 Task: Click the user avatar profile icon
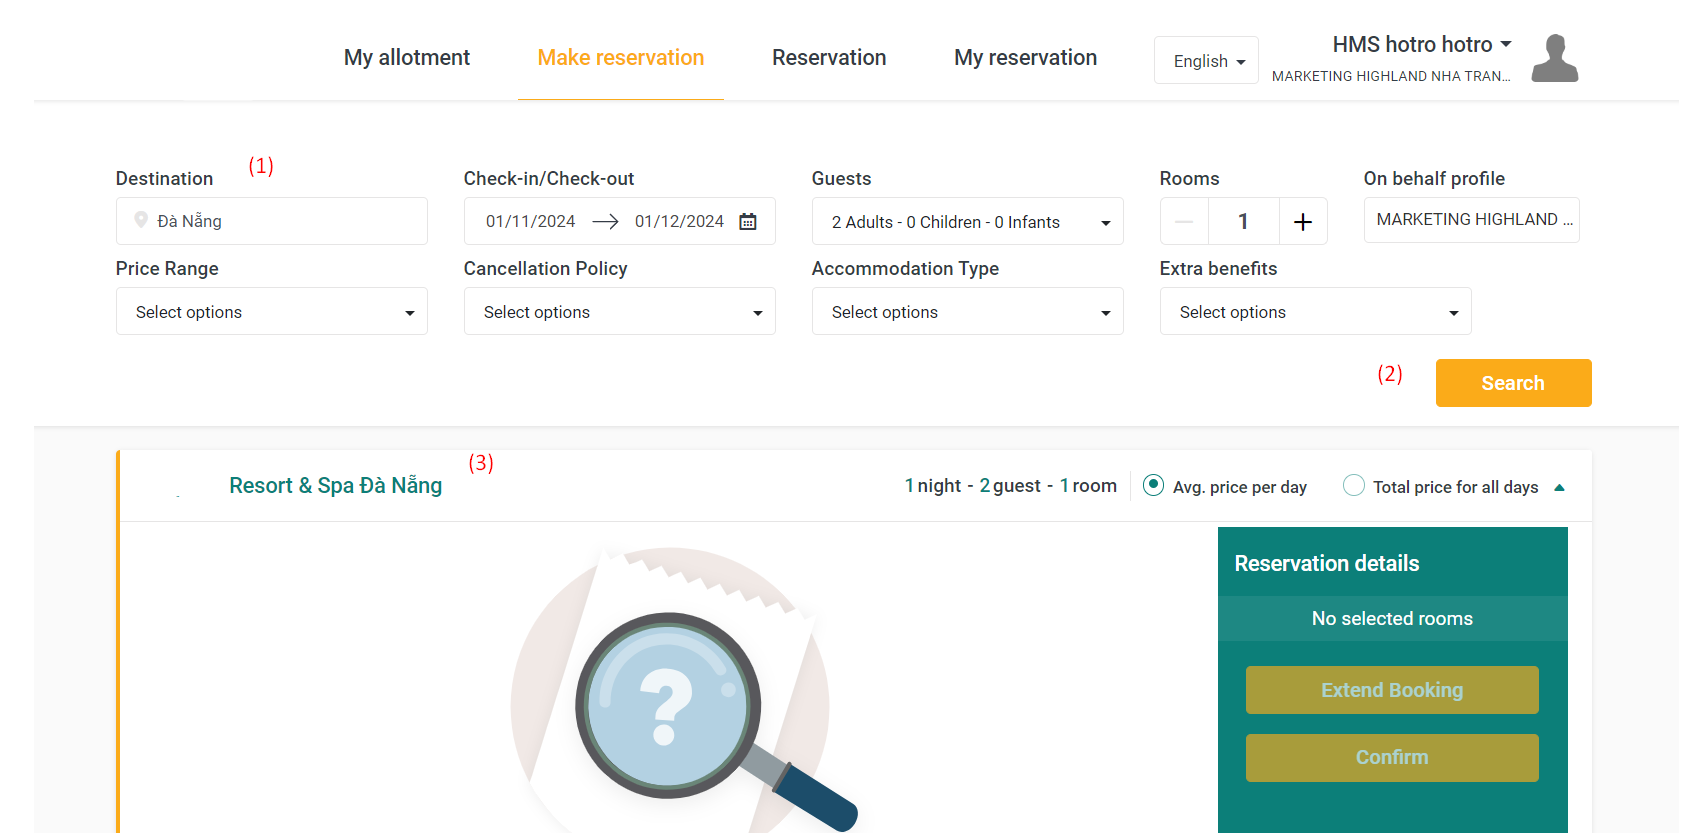click(1554, 59)
